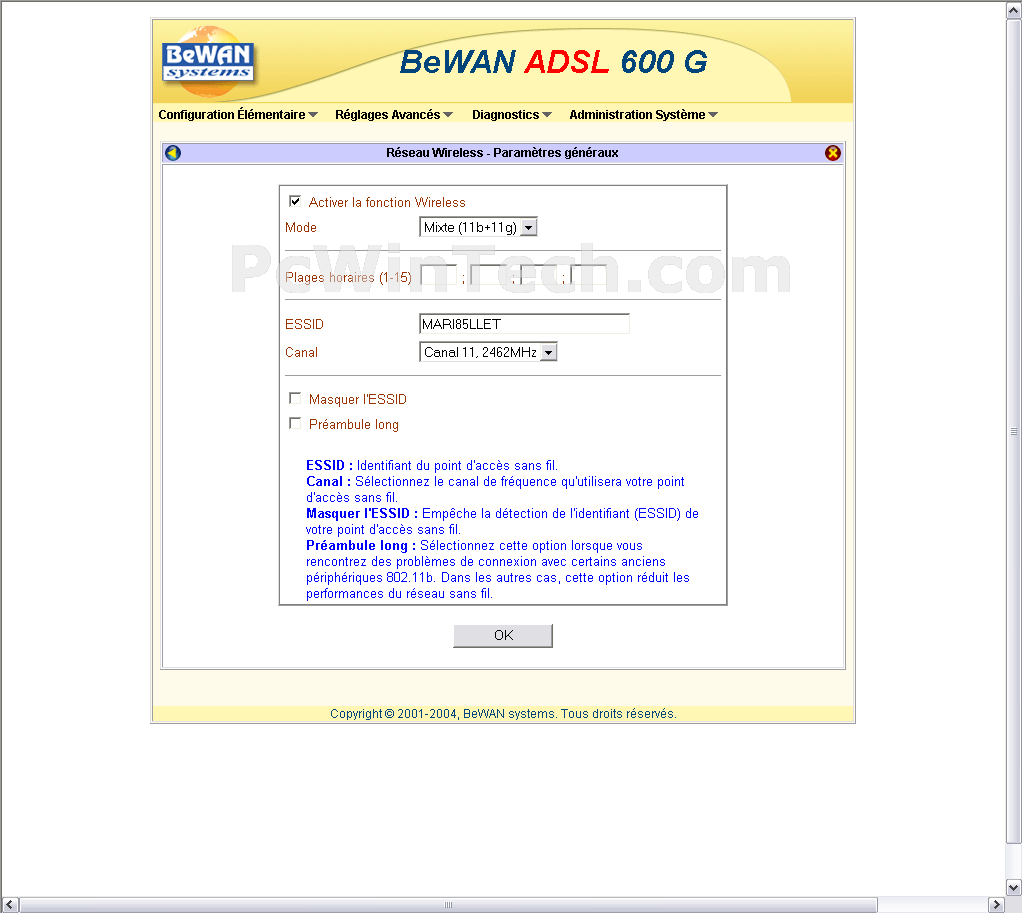Click the fourth Plages horaires field

click(x=589, y=276)
